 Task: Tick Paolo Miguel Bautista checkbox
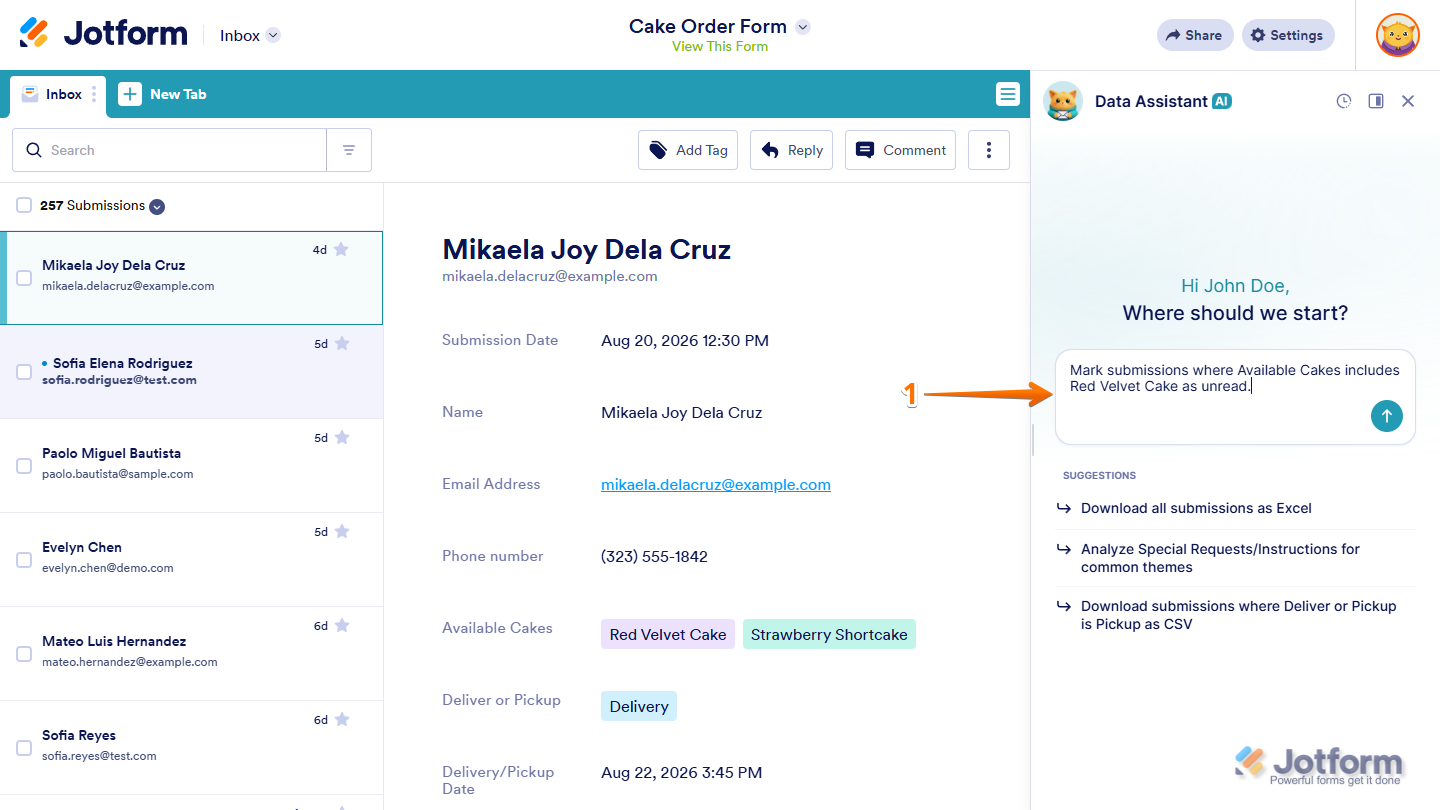pyautogui.click(x=24, y=466)
